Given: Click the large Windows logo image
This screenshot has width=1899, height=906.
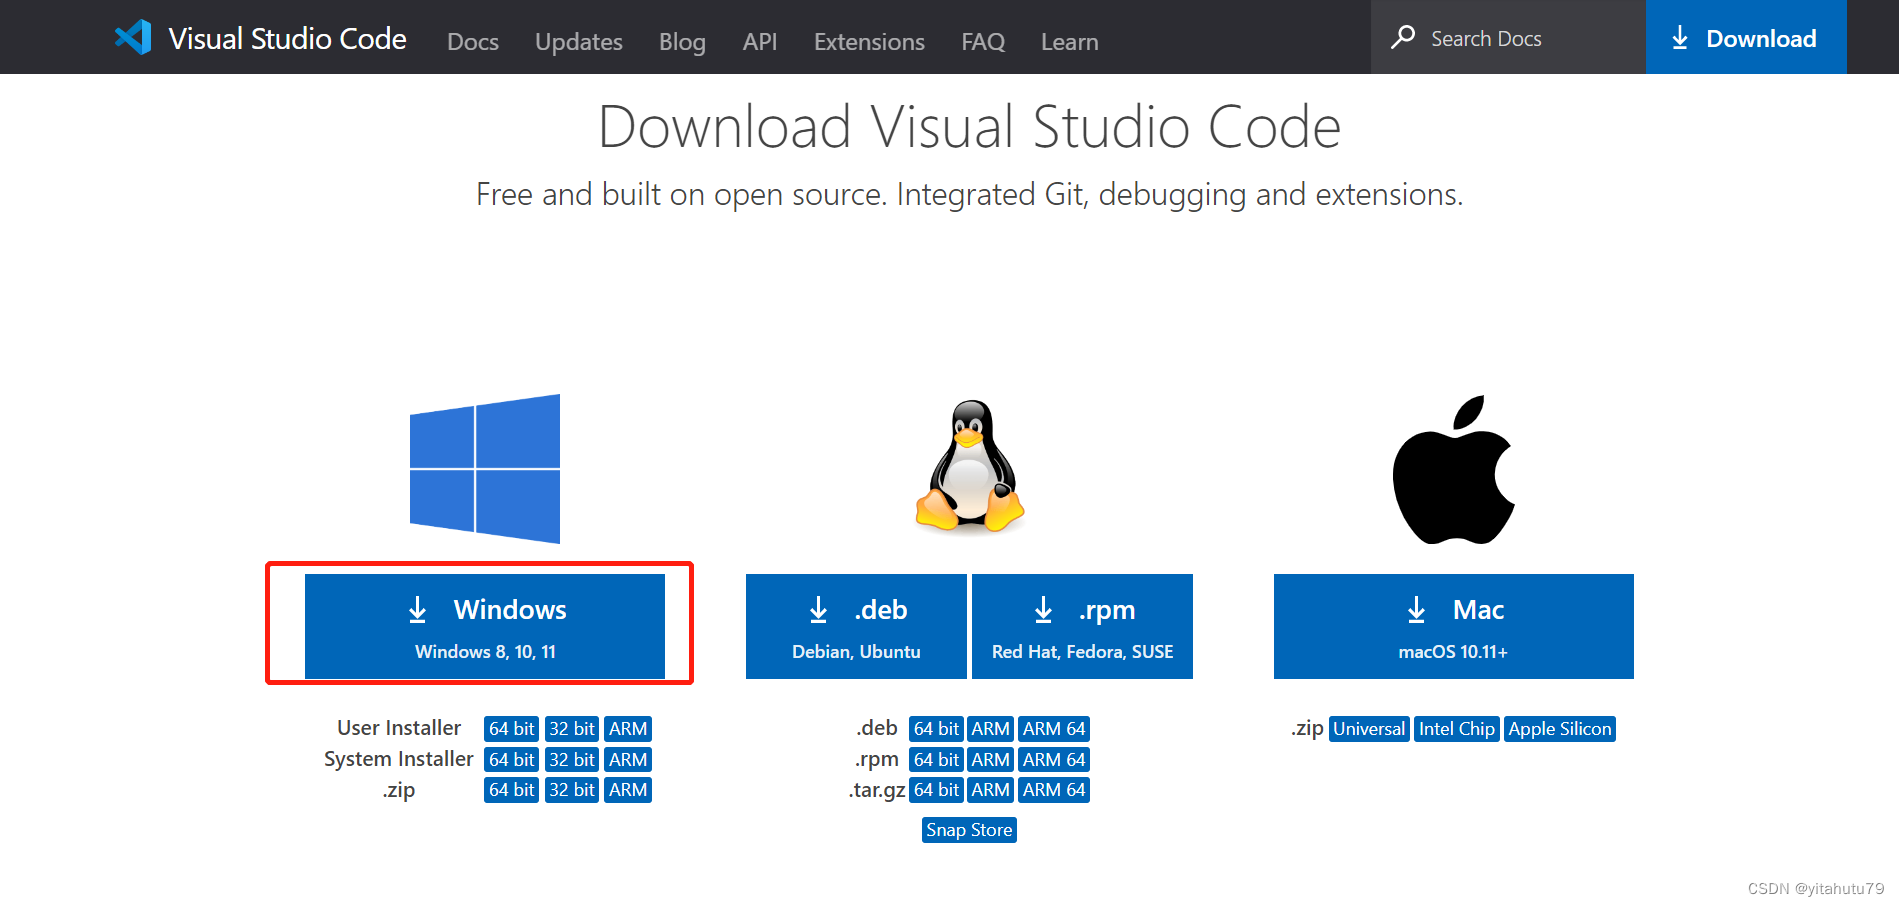Looking at the screenshot, I should coord(485,468).
